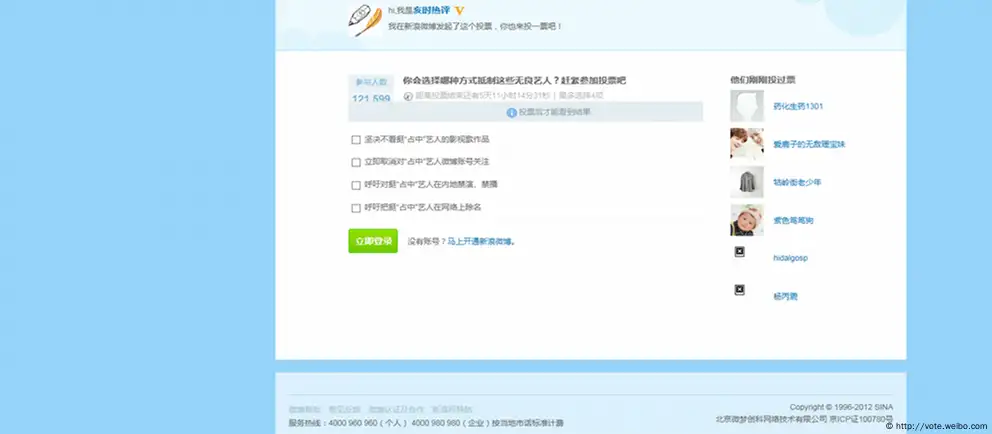Click the broken image icon beside hidalgosp
The width and height of the screenshot is (992, 434).
click(739, 252)
